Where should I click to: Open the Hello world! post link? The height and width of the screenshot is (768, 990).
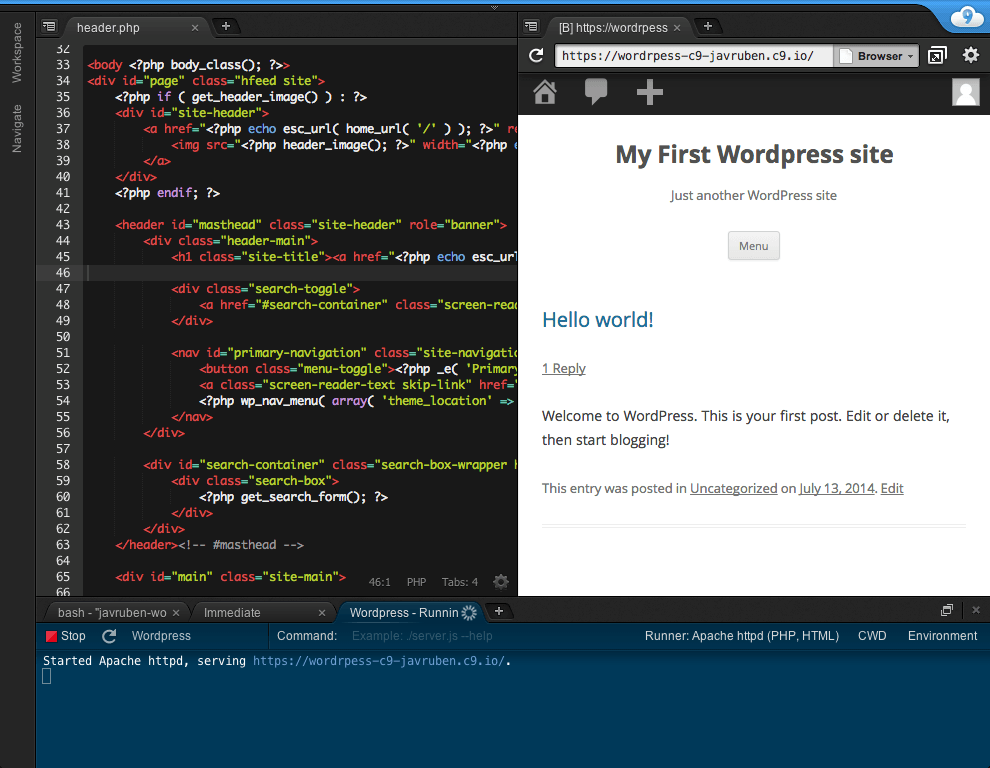point(597,320)
